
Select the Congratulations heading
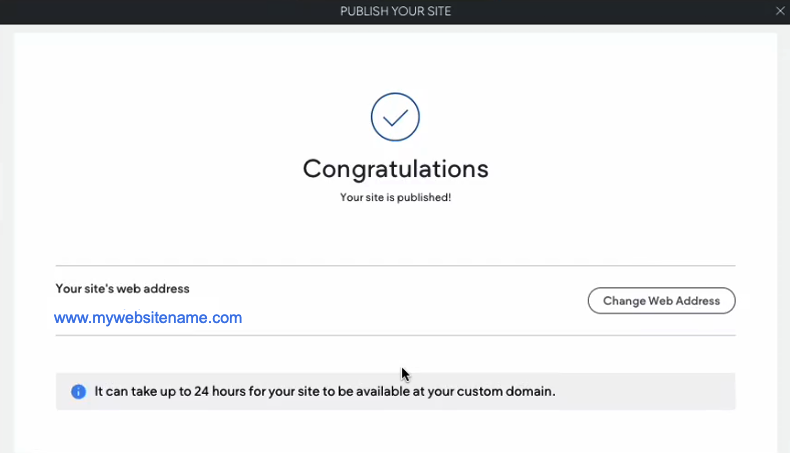pos(396,169)
